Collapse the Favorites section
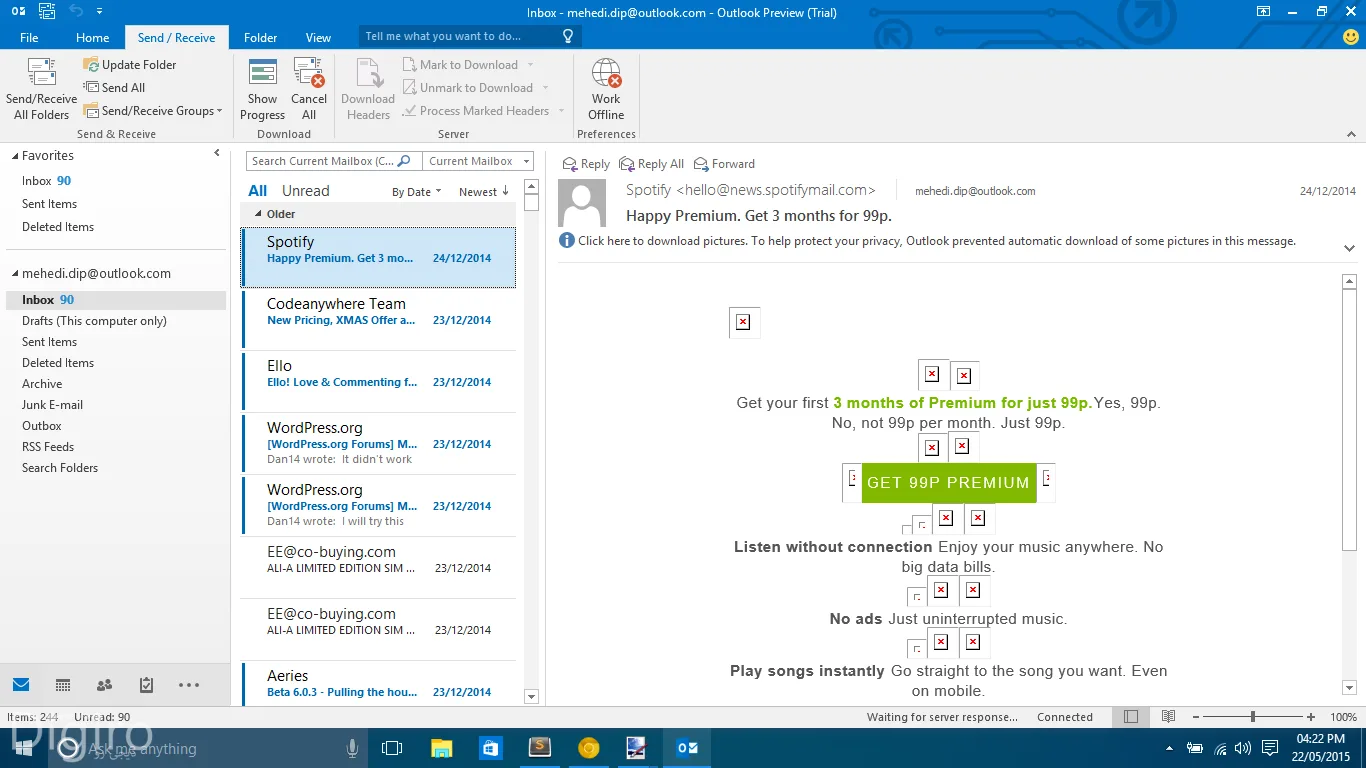The height and width of the screenshot is (768, 1366). pyautogui.click(x=14, y=156)
